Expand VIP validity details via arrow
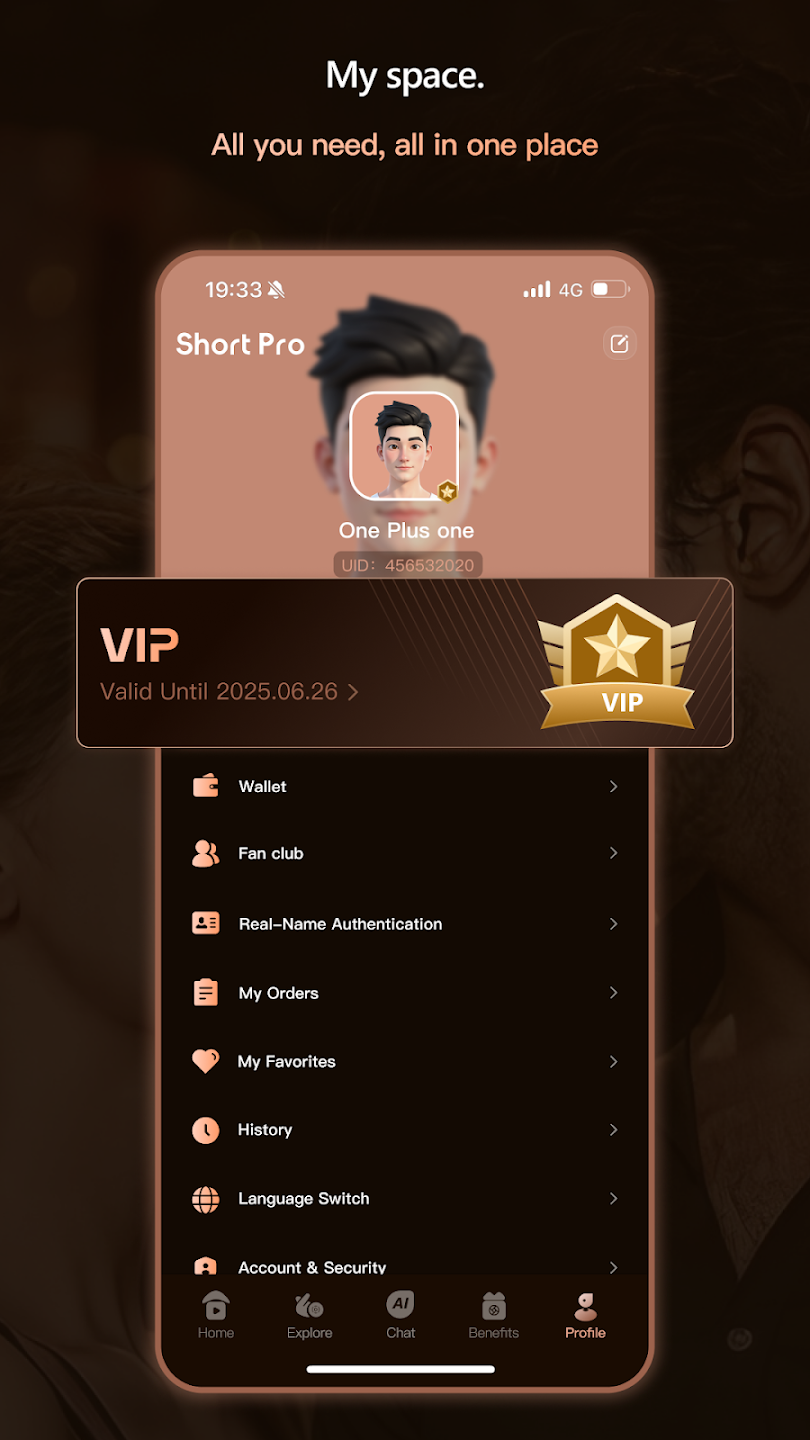 [x=352, y=692]
